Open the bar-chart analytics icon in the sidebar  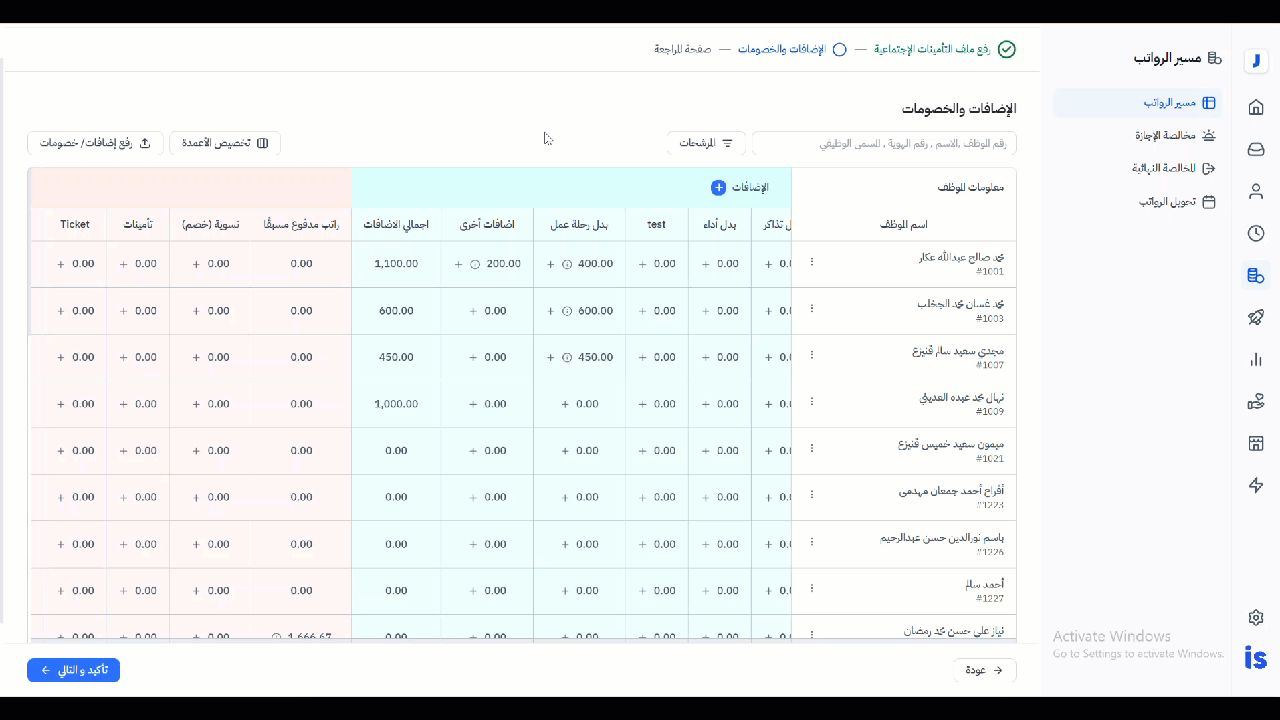pos(1256,360)
